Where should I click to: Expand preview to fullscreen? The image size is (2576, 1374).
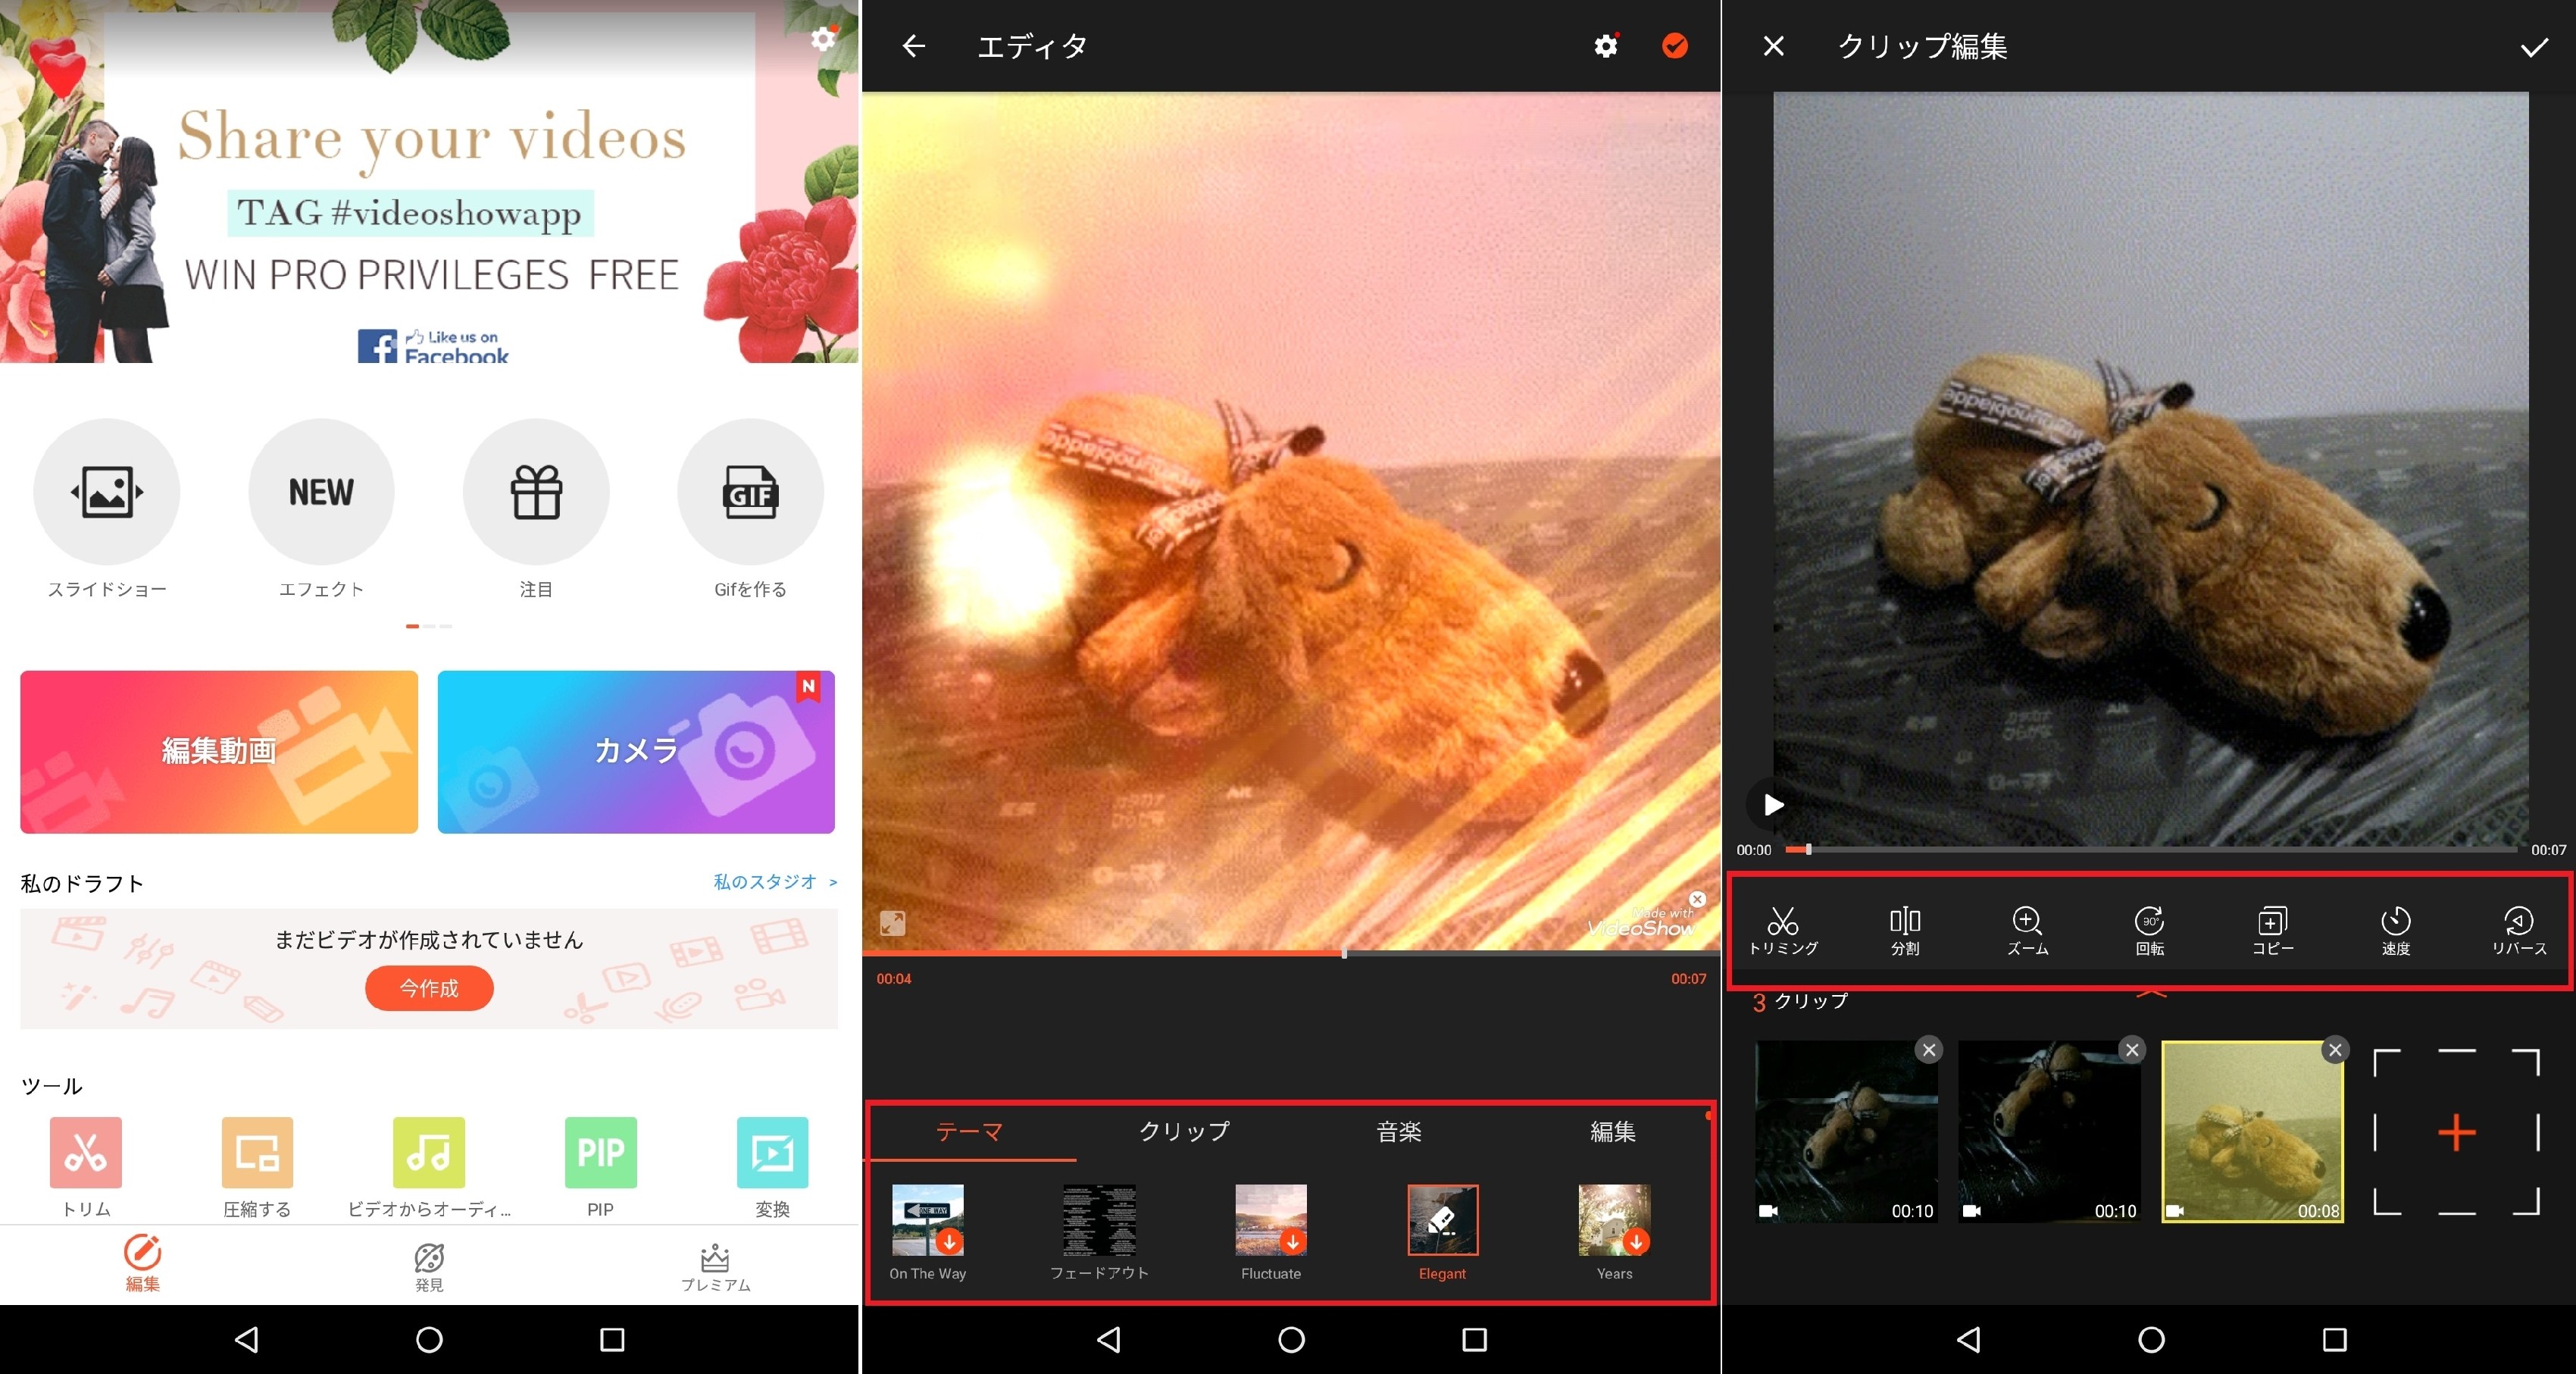(x=892, y=923)
